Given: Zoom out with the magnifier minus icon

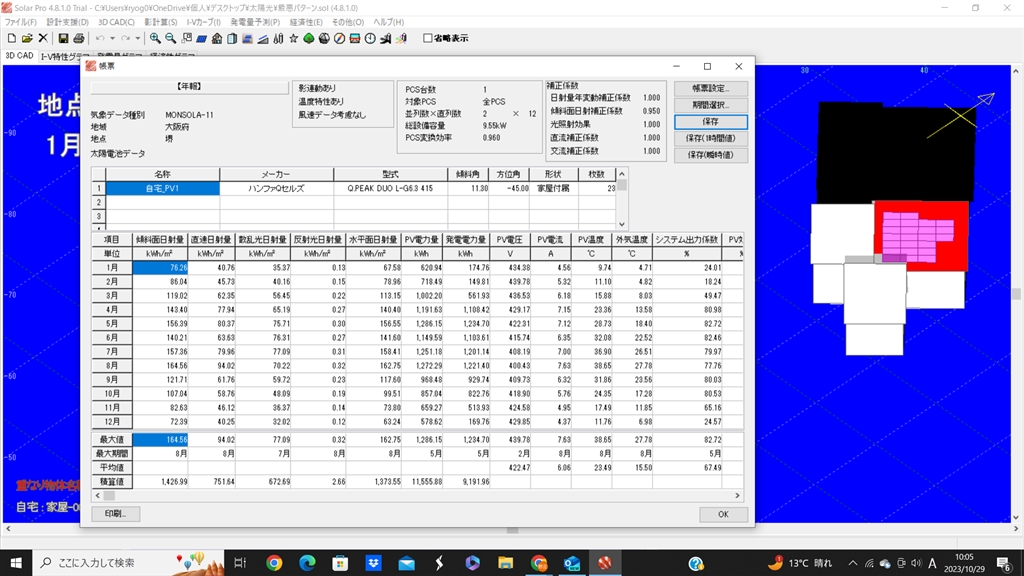Looking at the screenshot, I should (170, 38).
